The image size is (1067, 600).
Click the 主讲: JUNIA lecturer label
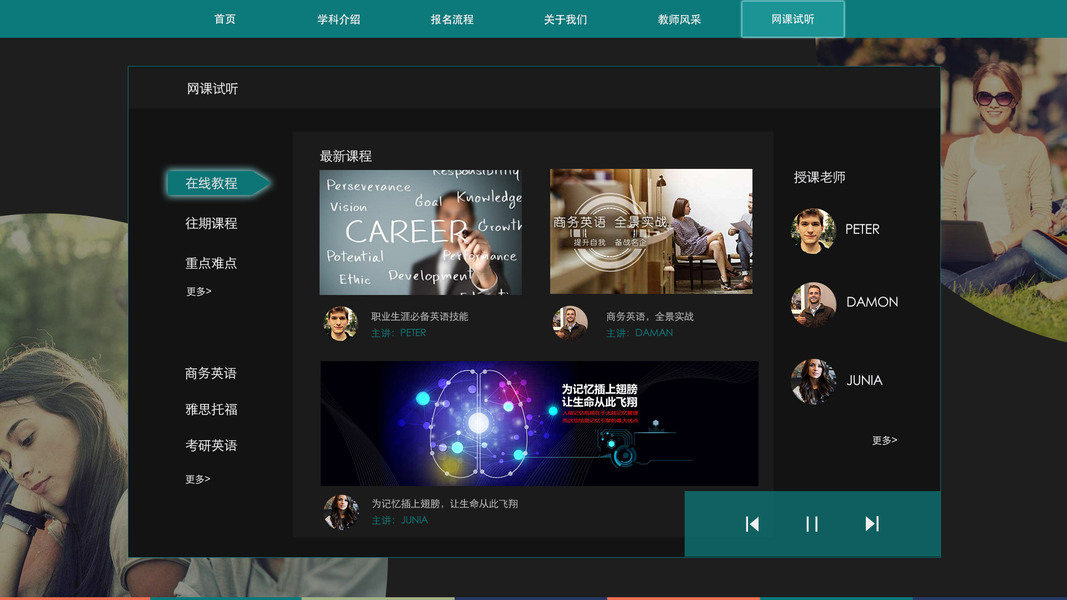(399, 520)
